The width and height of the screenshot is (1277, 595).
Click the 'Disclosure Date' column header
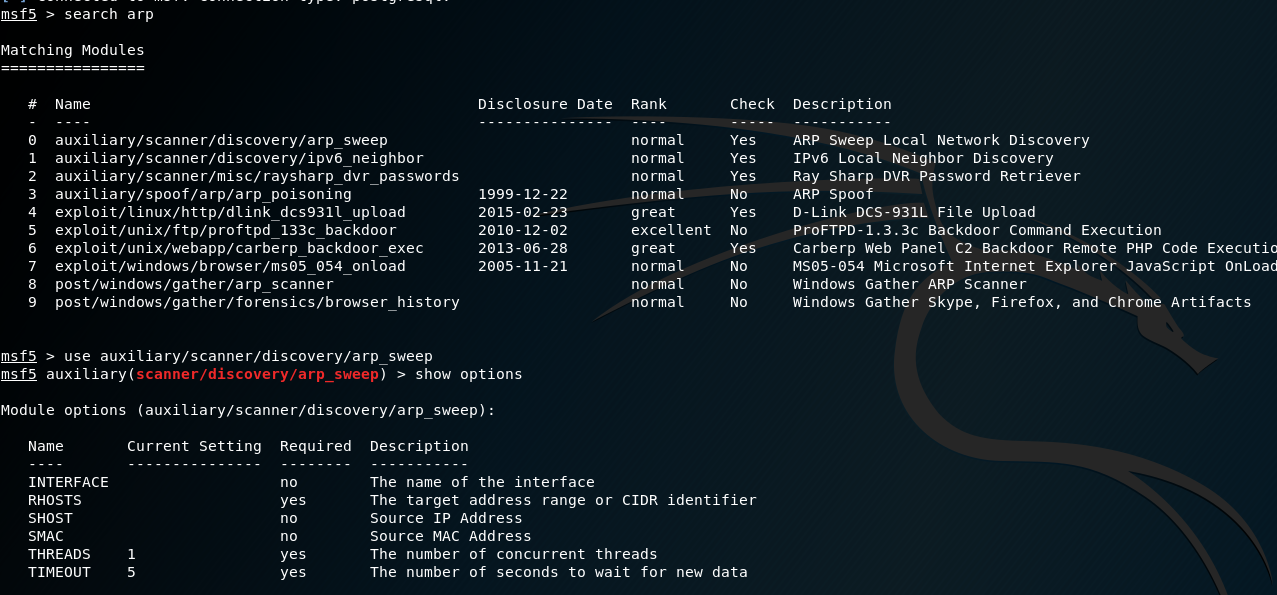point(545,104)
